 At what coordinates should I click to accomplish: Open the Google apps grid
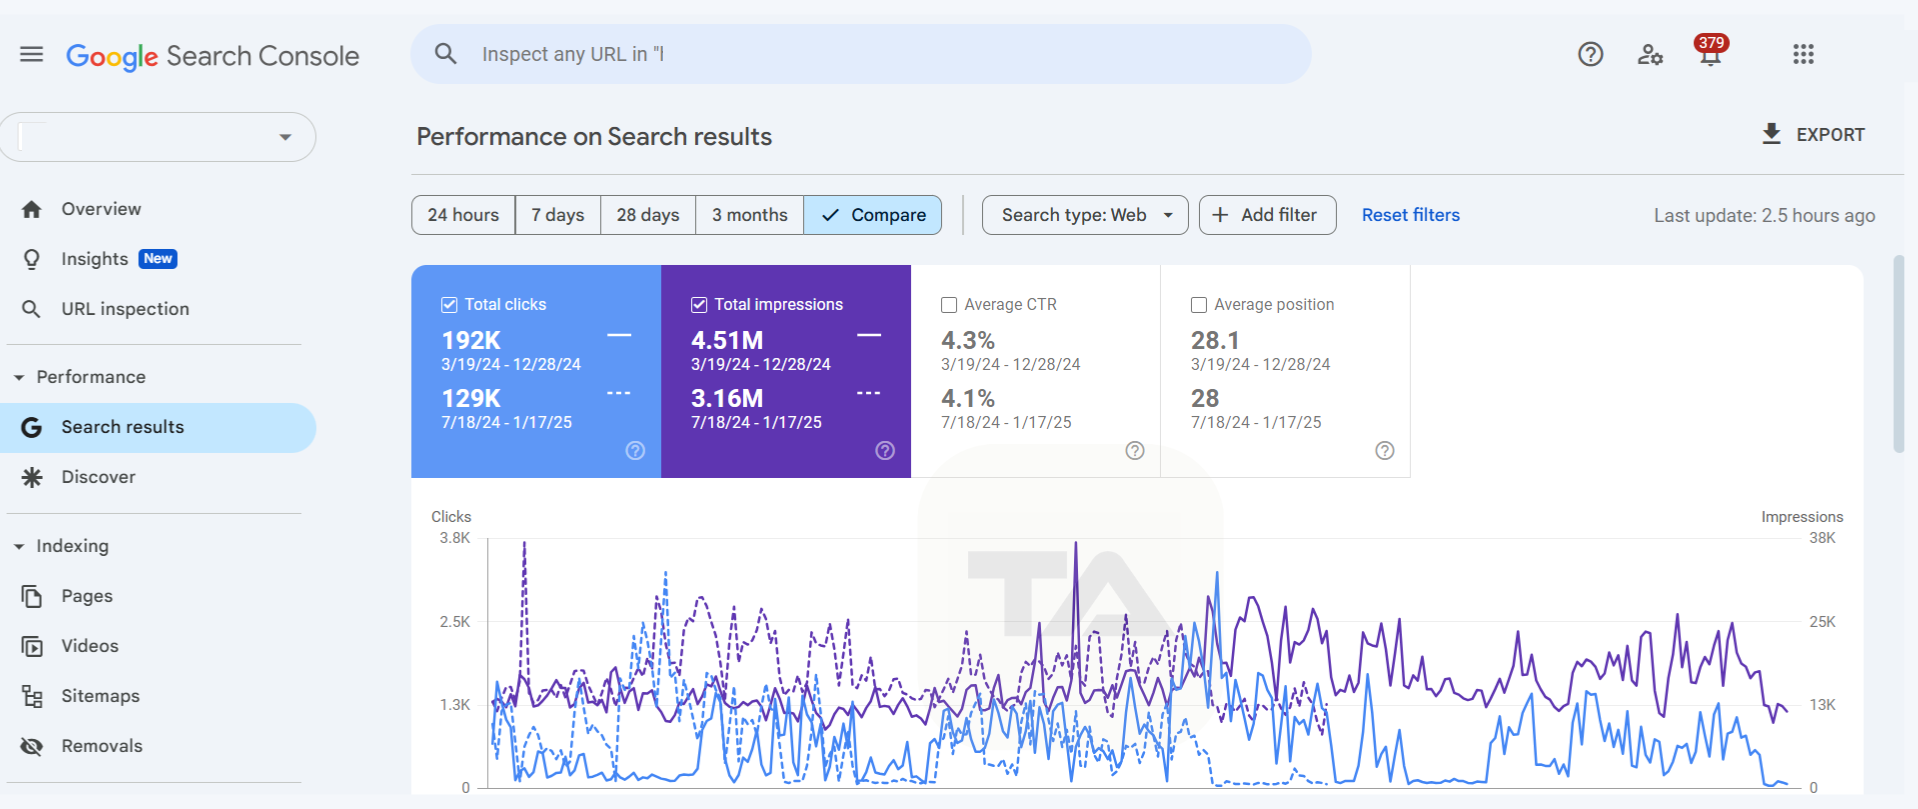pos(1803,54)
